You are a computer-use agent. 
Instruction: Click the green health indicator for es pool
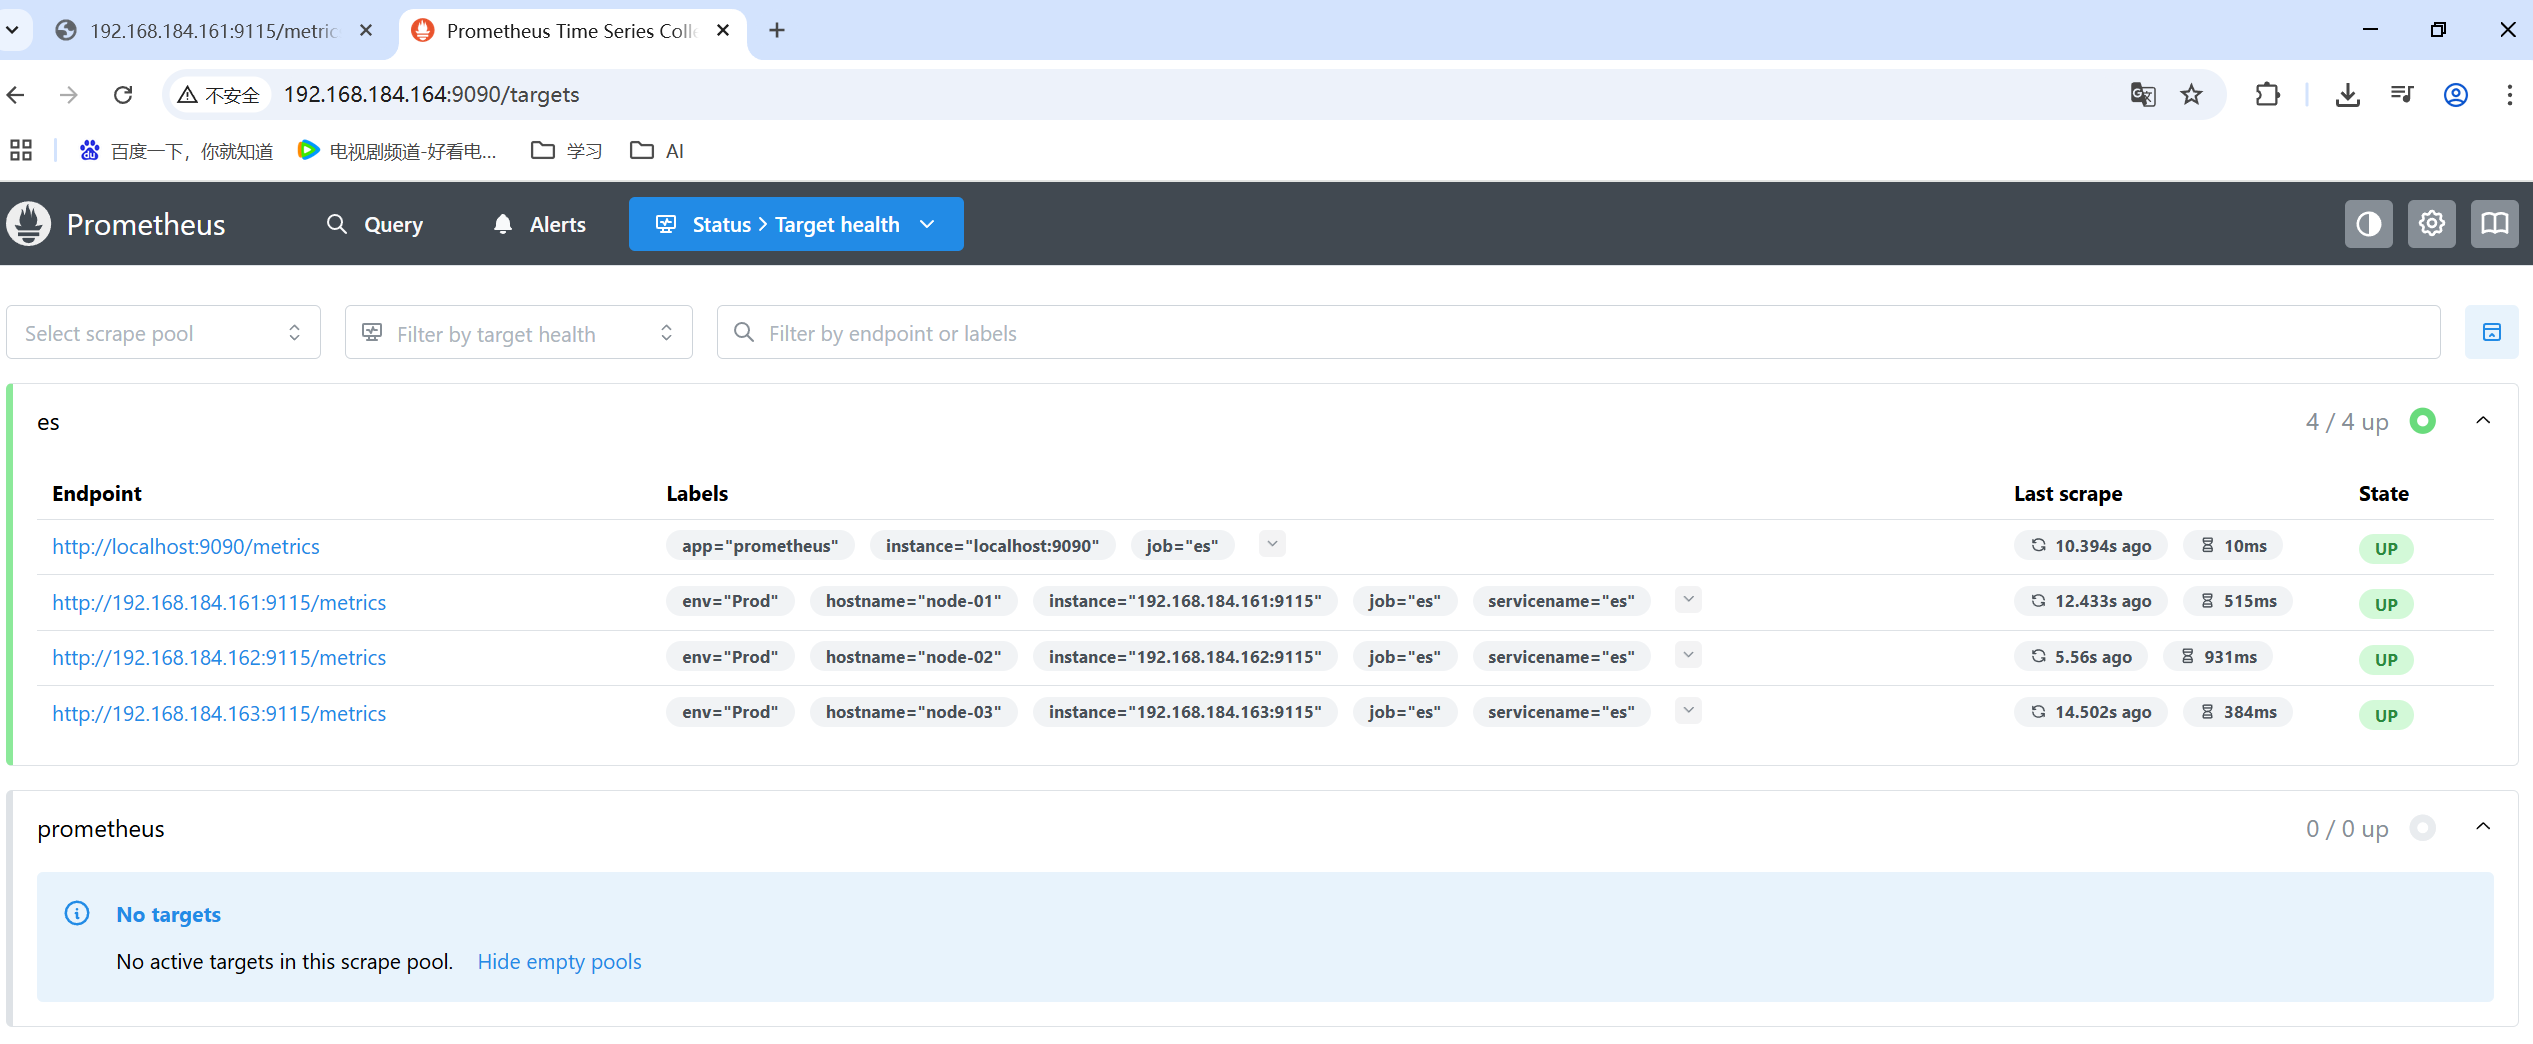point(2422,421)
